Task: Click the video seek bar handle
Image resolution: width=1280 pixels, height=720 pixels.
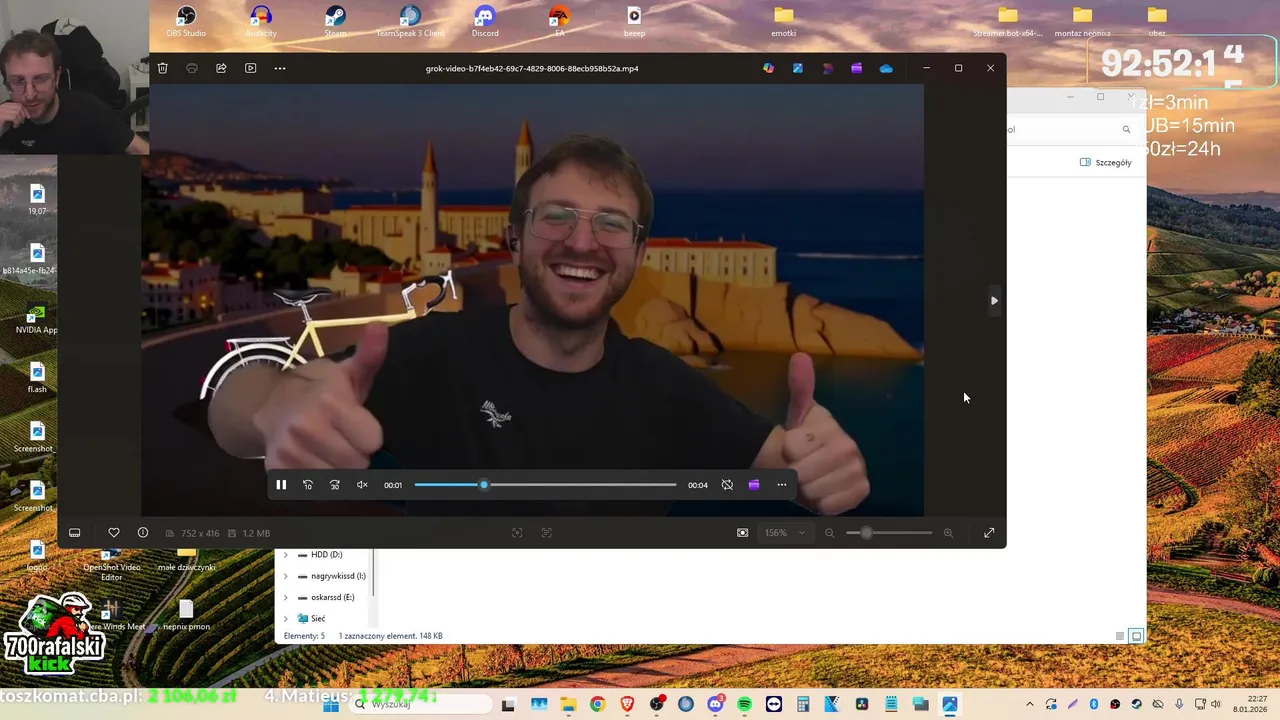Action: click(x=484, y=485)
